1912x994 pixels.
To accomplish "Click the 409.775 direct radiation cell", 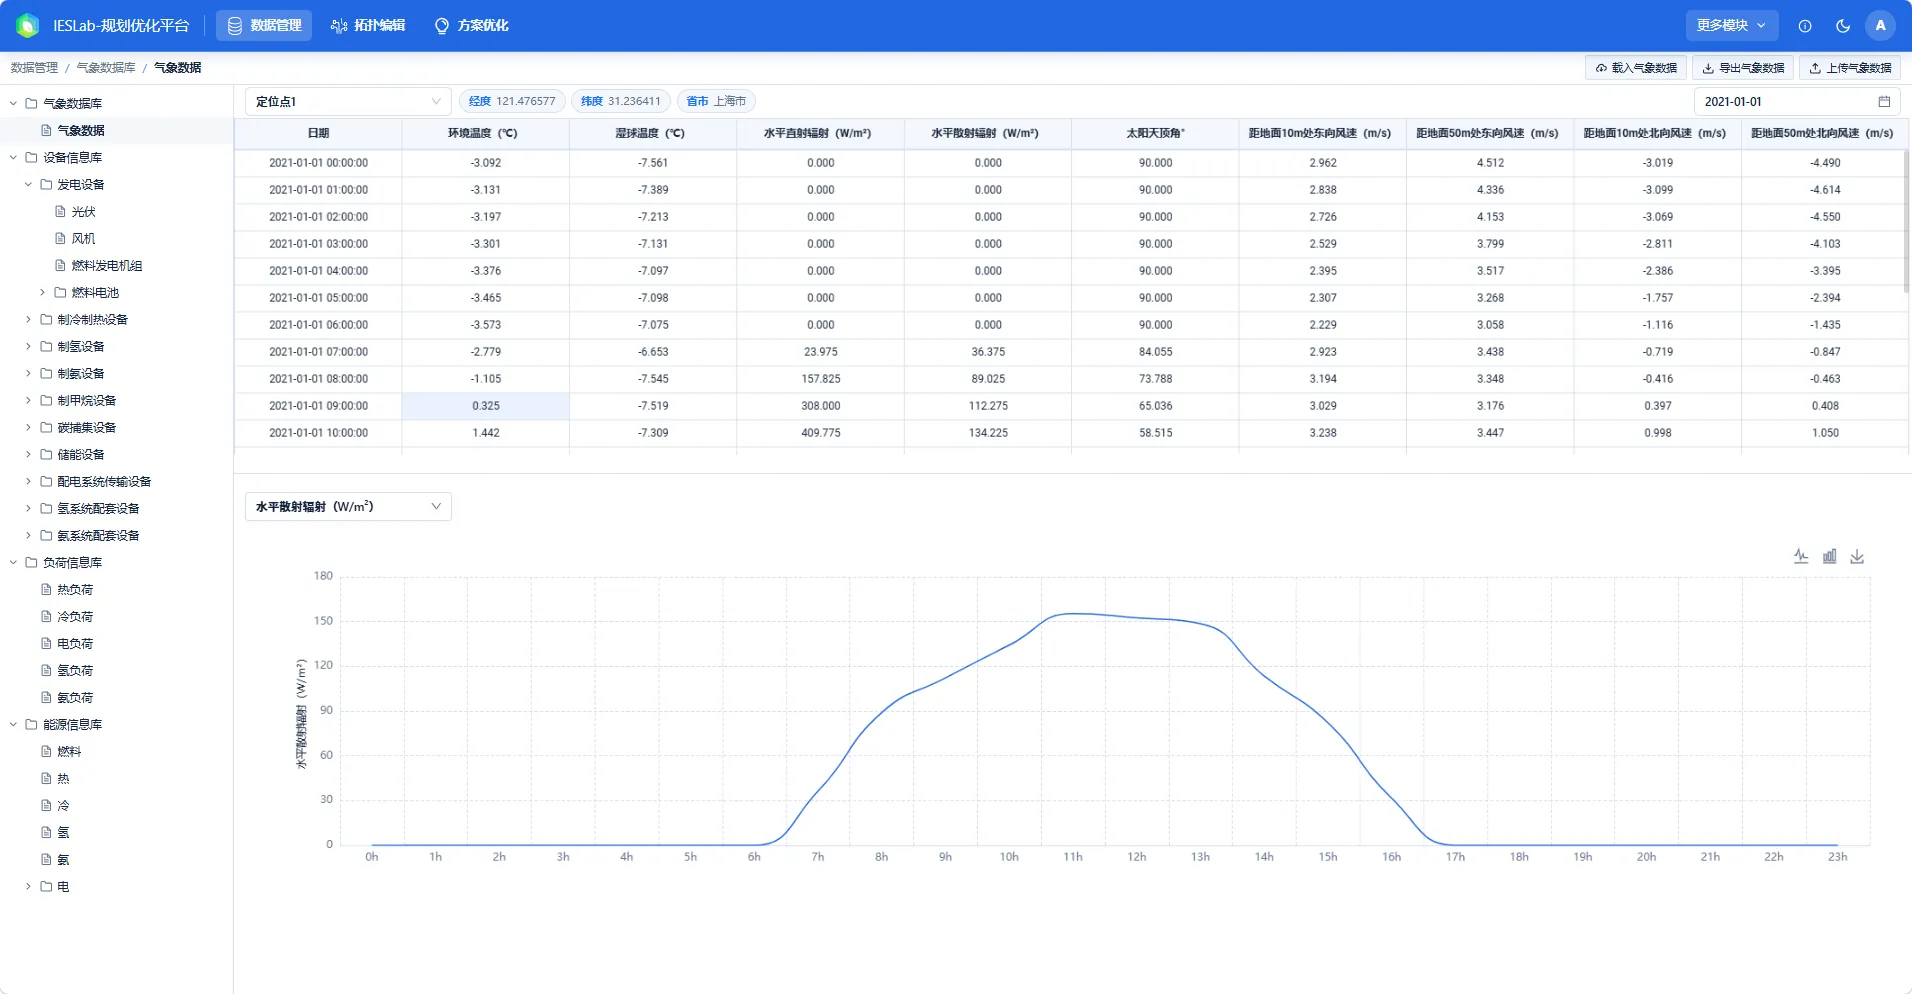I will point(820,433).
